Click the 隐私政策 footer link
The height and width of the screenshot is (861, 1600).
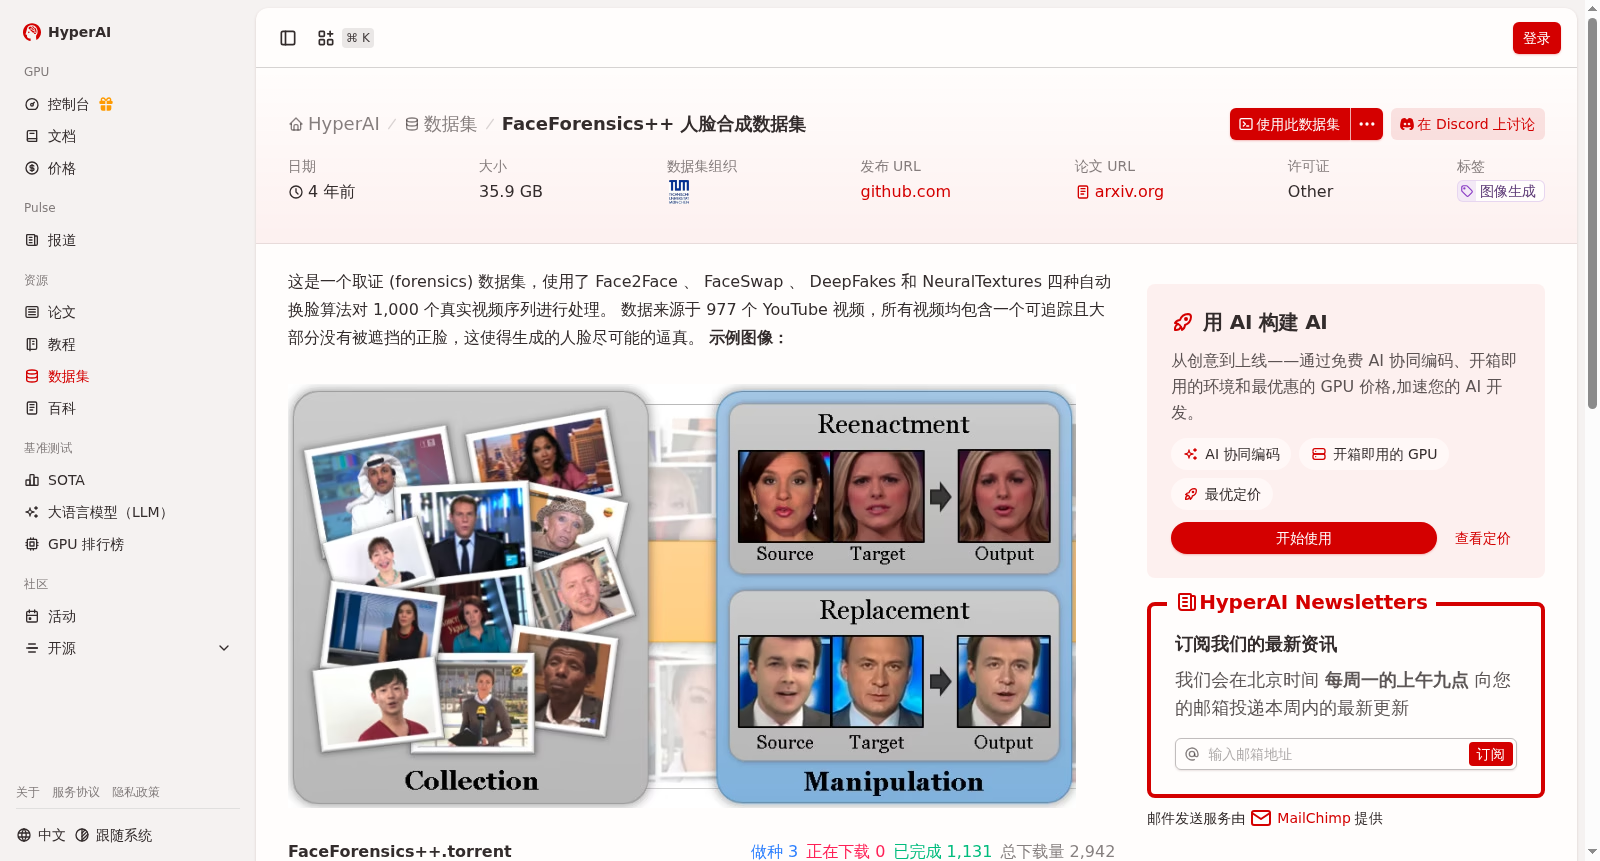[x=136, y=792]
